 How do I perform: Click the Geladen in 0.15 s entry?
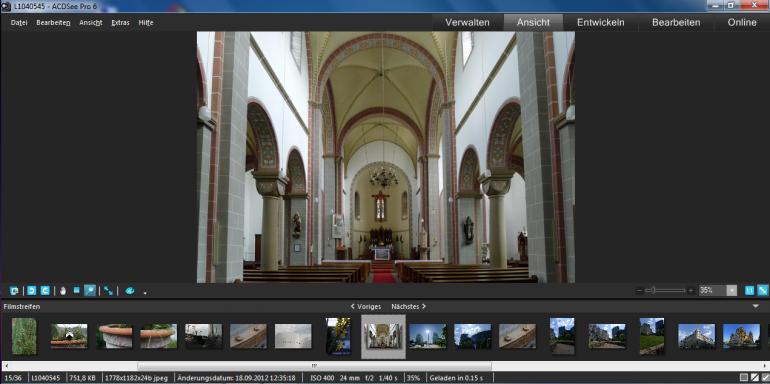pos(456,378)
